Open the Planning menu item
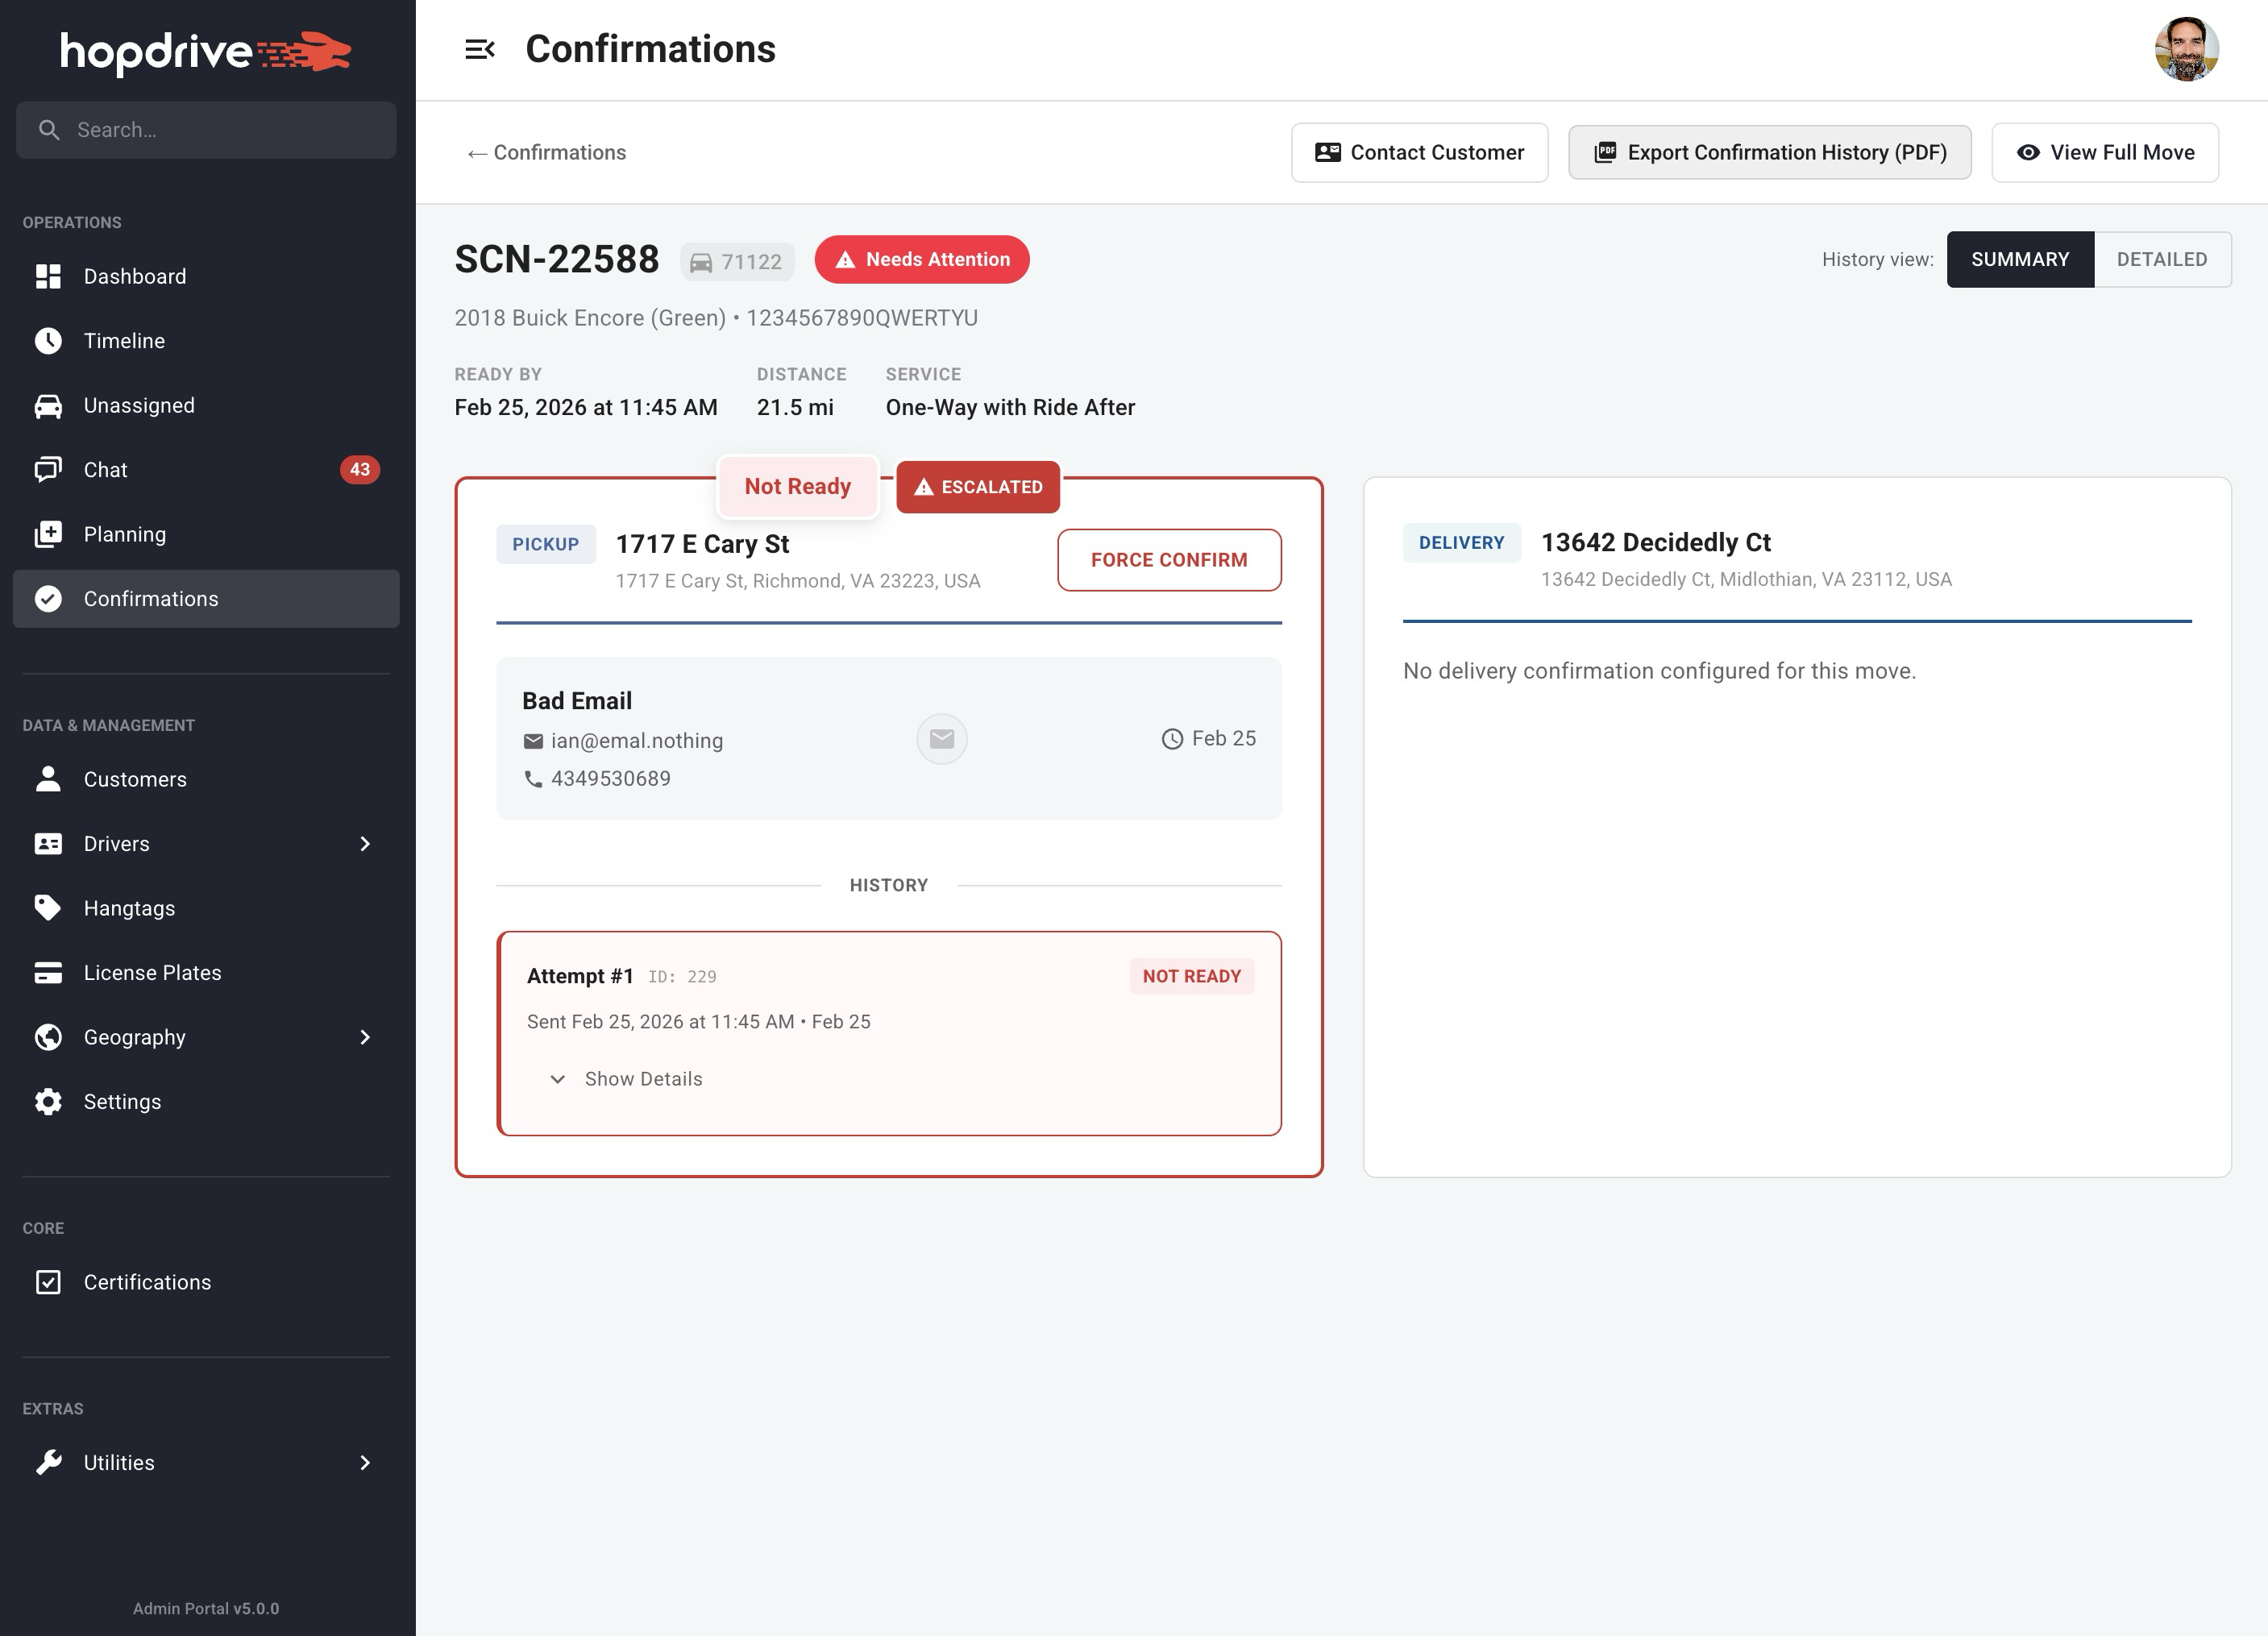The image size is (2268, 1636). (125, 535)
